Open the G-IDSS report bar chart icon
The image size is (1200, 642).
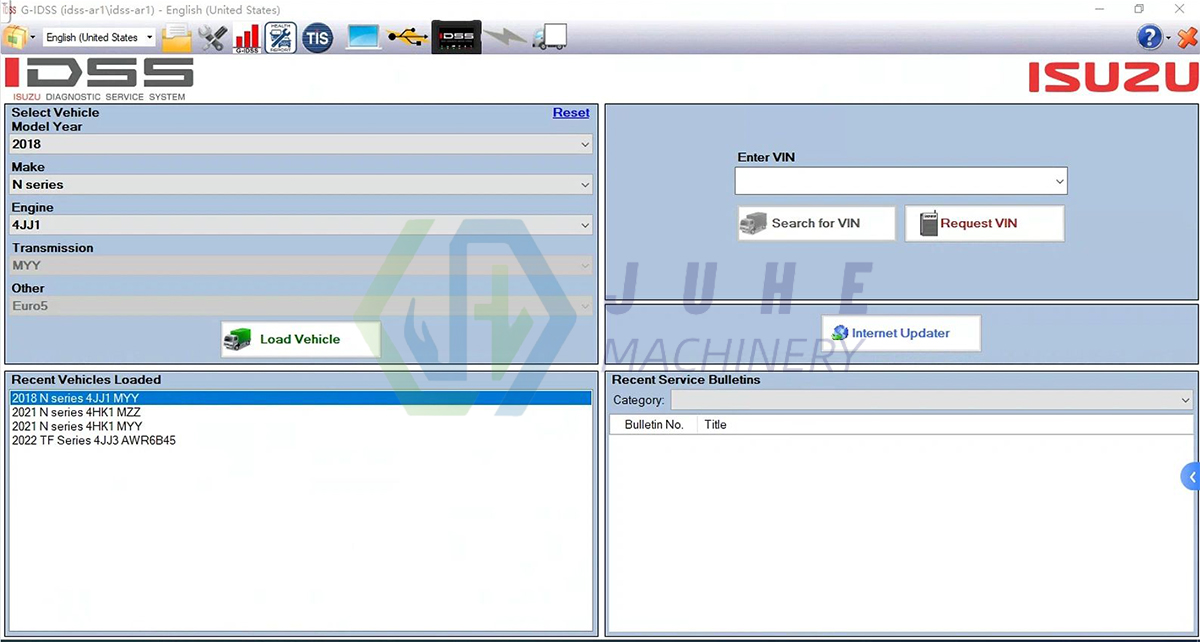click(246, 37)
